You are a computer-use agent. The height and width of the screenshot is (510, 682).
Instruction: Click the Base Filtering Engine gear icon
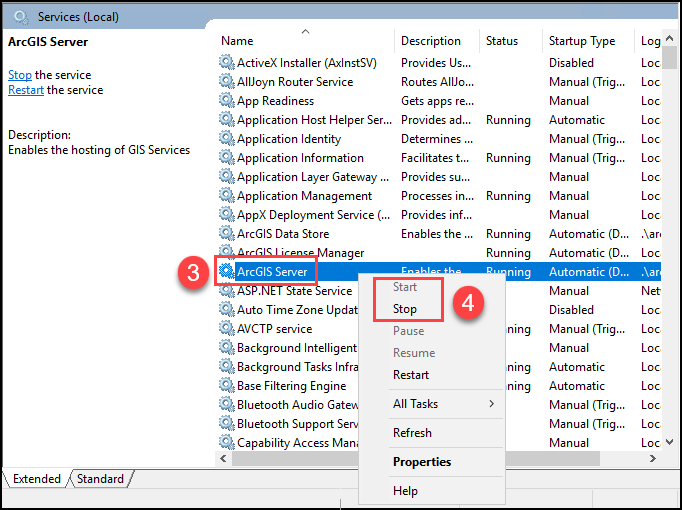coord(226,385)
